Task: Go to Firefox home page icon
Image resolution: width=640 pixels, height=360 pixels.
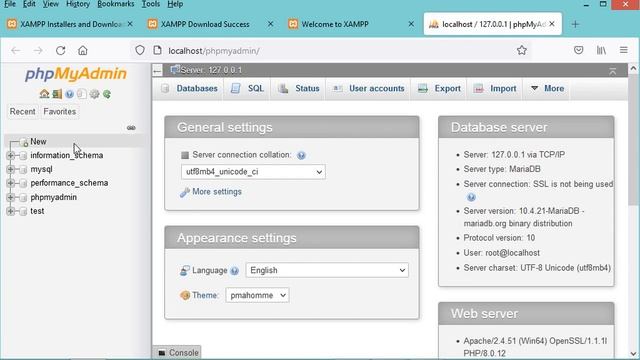Action: coord(83,51)
